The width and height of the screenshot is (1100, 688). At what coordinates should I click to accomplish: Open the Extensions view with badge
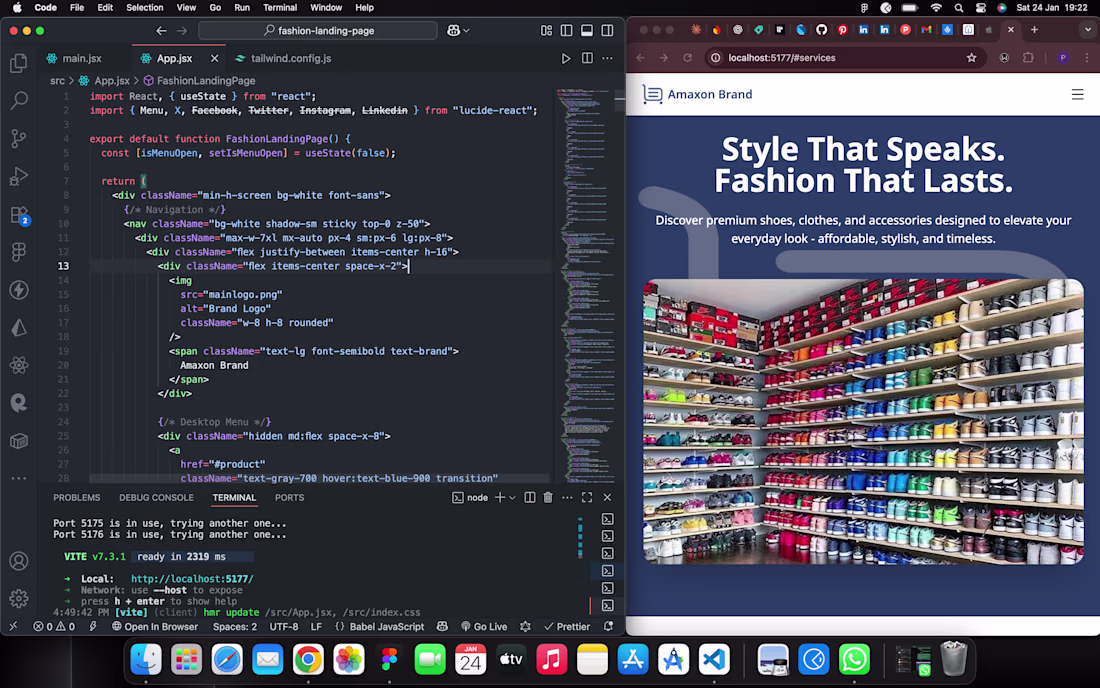click(18, 215)
